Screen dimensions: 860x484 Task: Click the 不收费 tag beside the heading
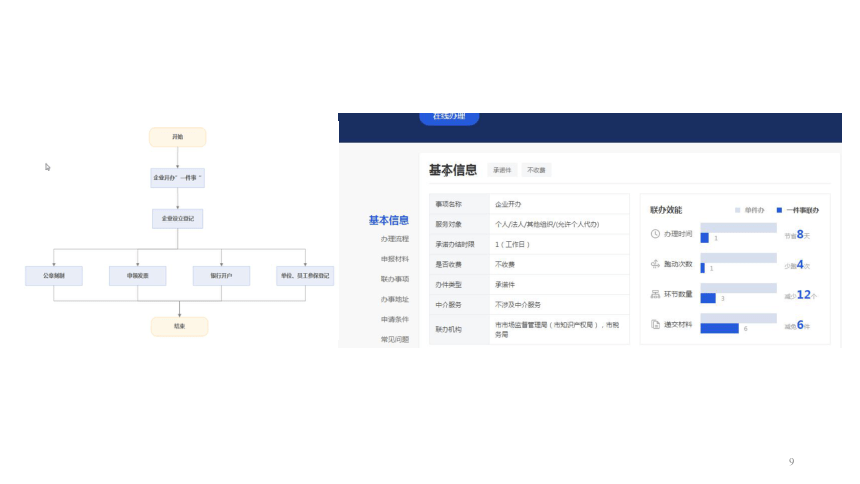[x=536, y=170]
